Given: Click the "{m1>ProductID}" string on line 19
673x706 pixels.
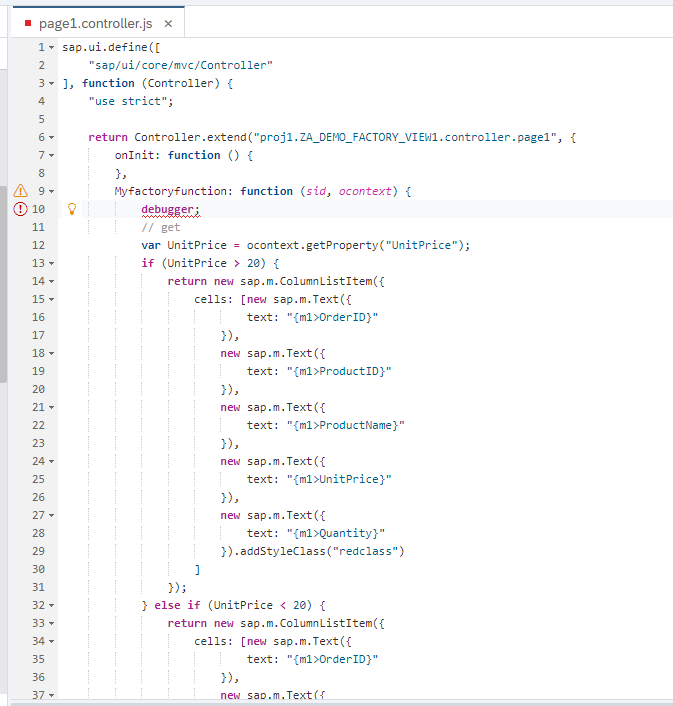Looking at the screenshot, I should coord(339,371).
